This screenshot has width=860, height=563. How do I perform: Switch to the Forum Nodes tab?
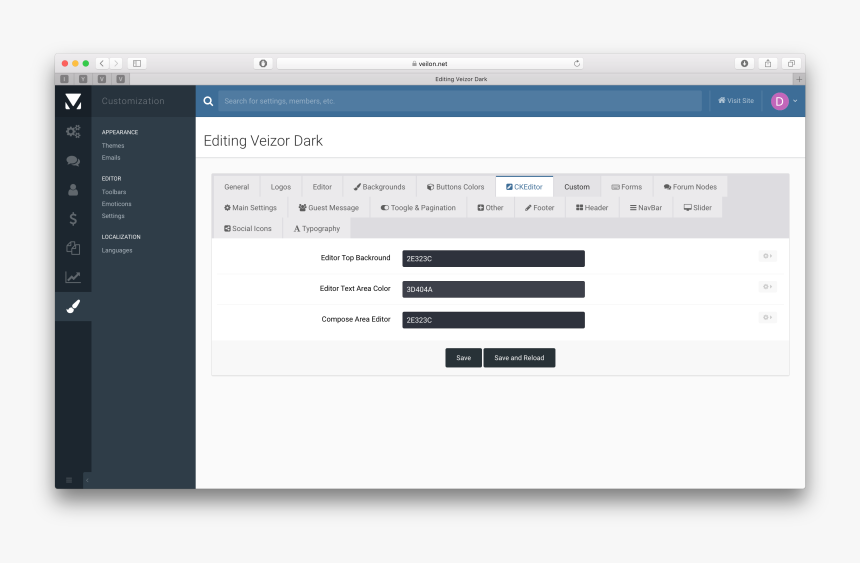691,187
